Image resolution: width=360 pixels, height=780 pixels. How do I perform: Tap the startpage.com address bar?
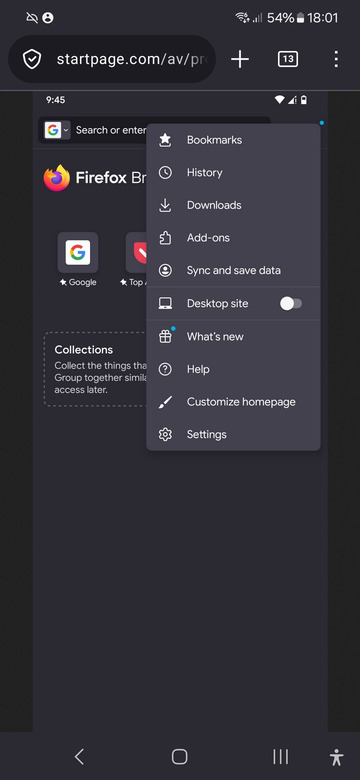(x=112, y=59)
